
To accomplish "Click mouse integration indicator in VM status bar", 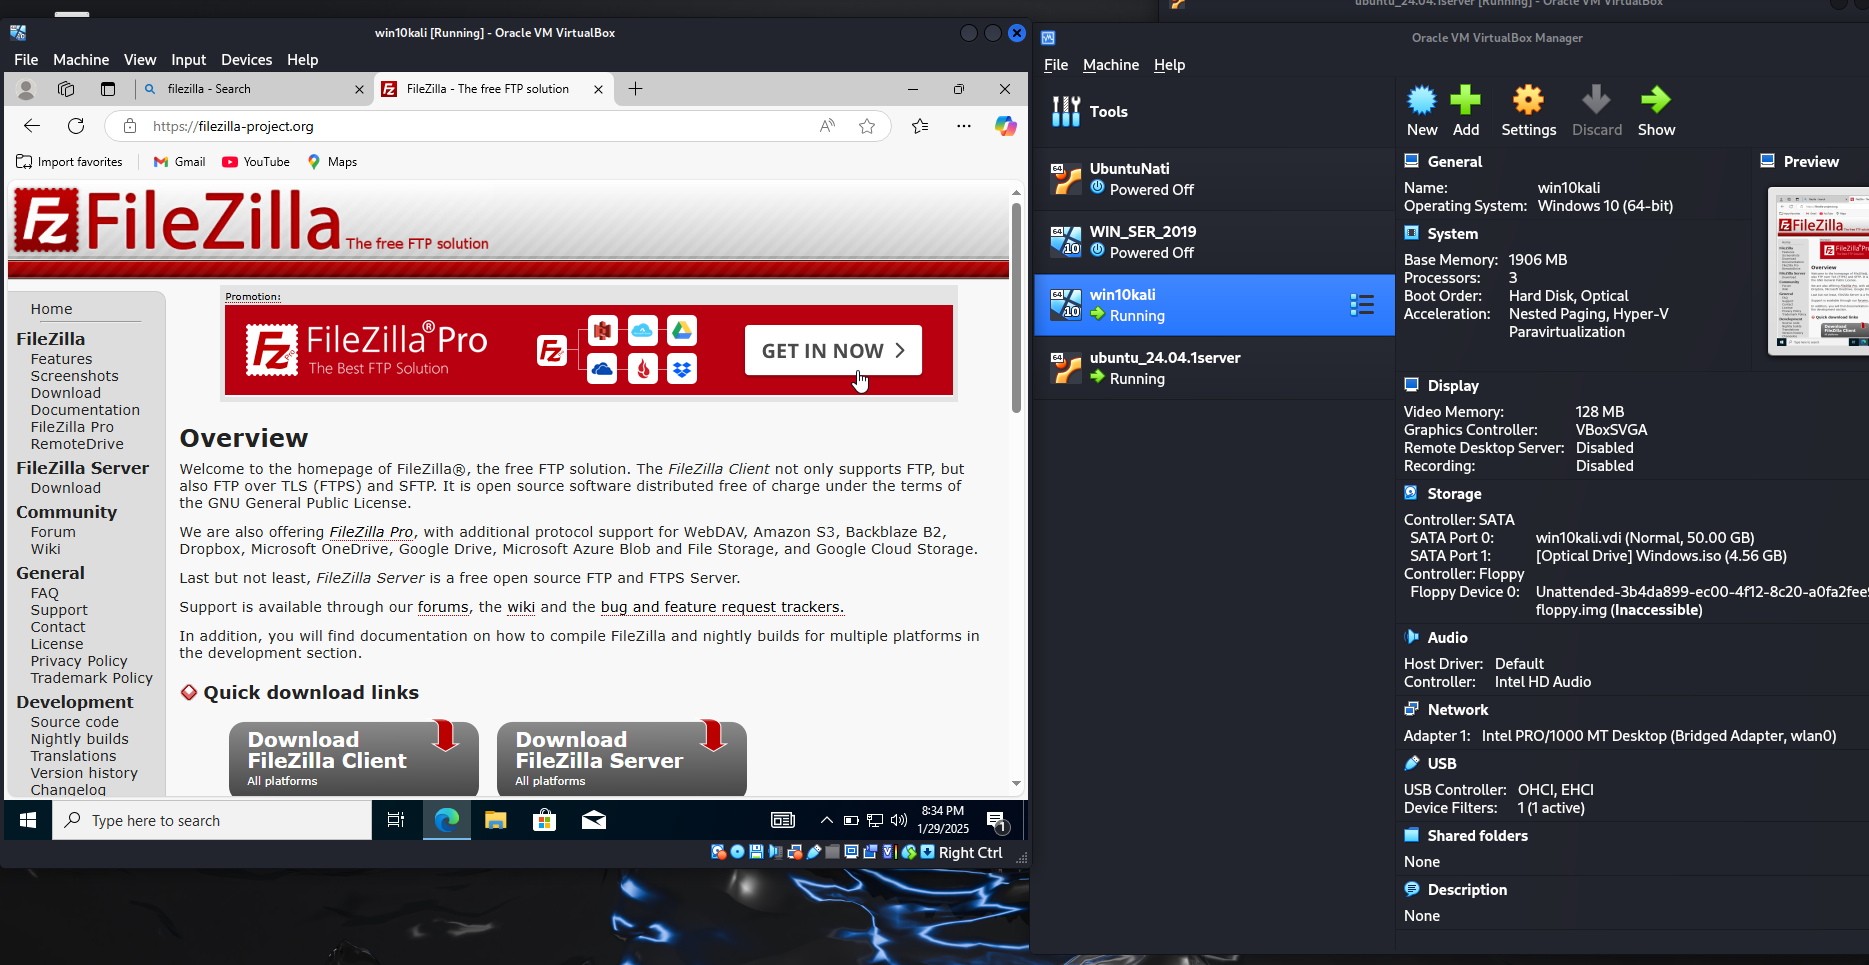I will point(908,852).
